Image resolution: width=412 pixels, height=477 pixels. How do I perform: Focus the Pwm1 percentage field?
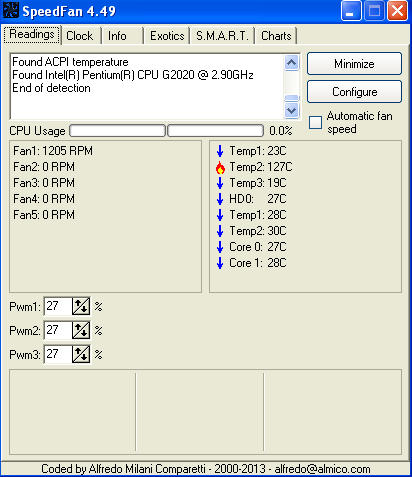pos(58,306)
